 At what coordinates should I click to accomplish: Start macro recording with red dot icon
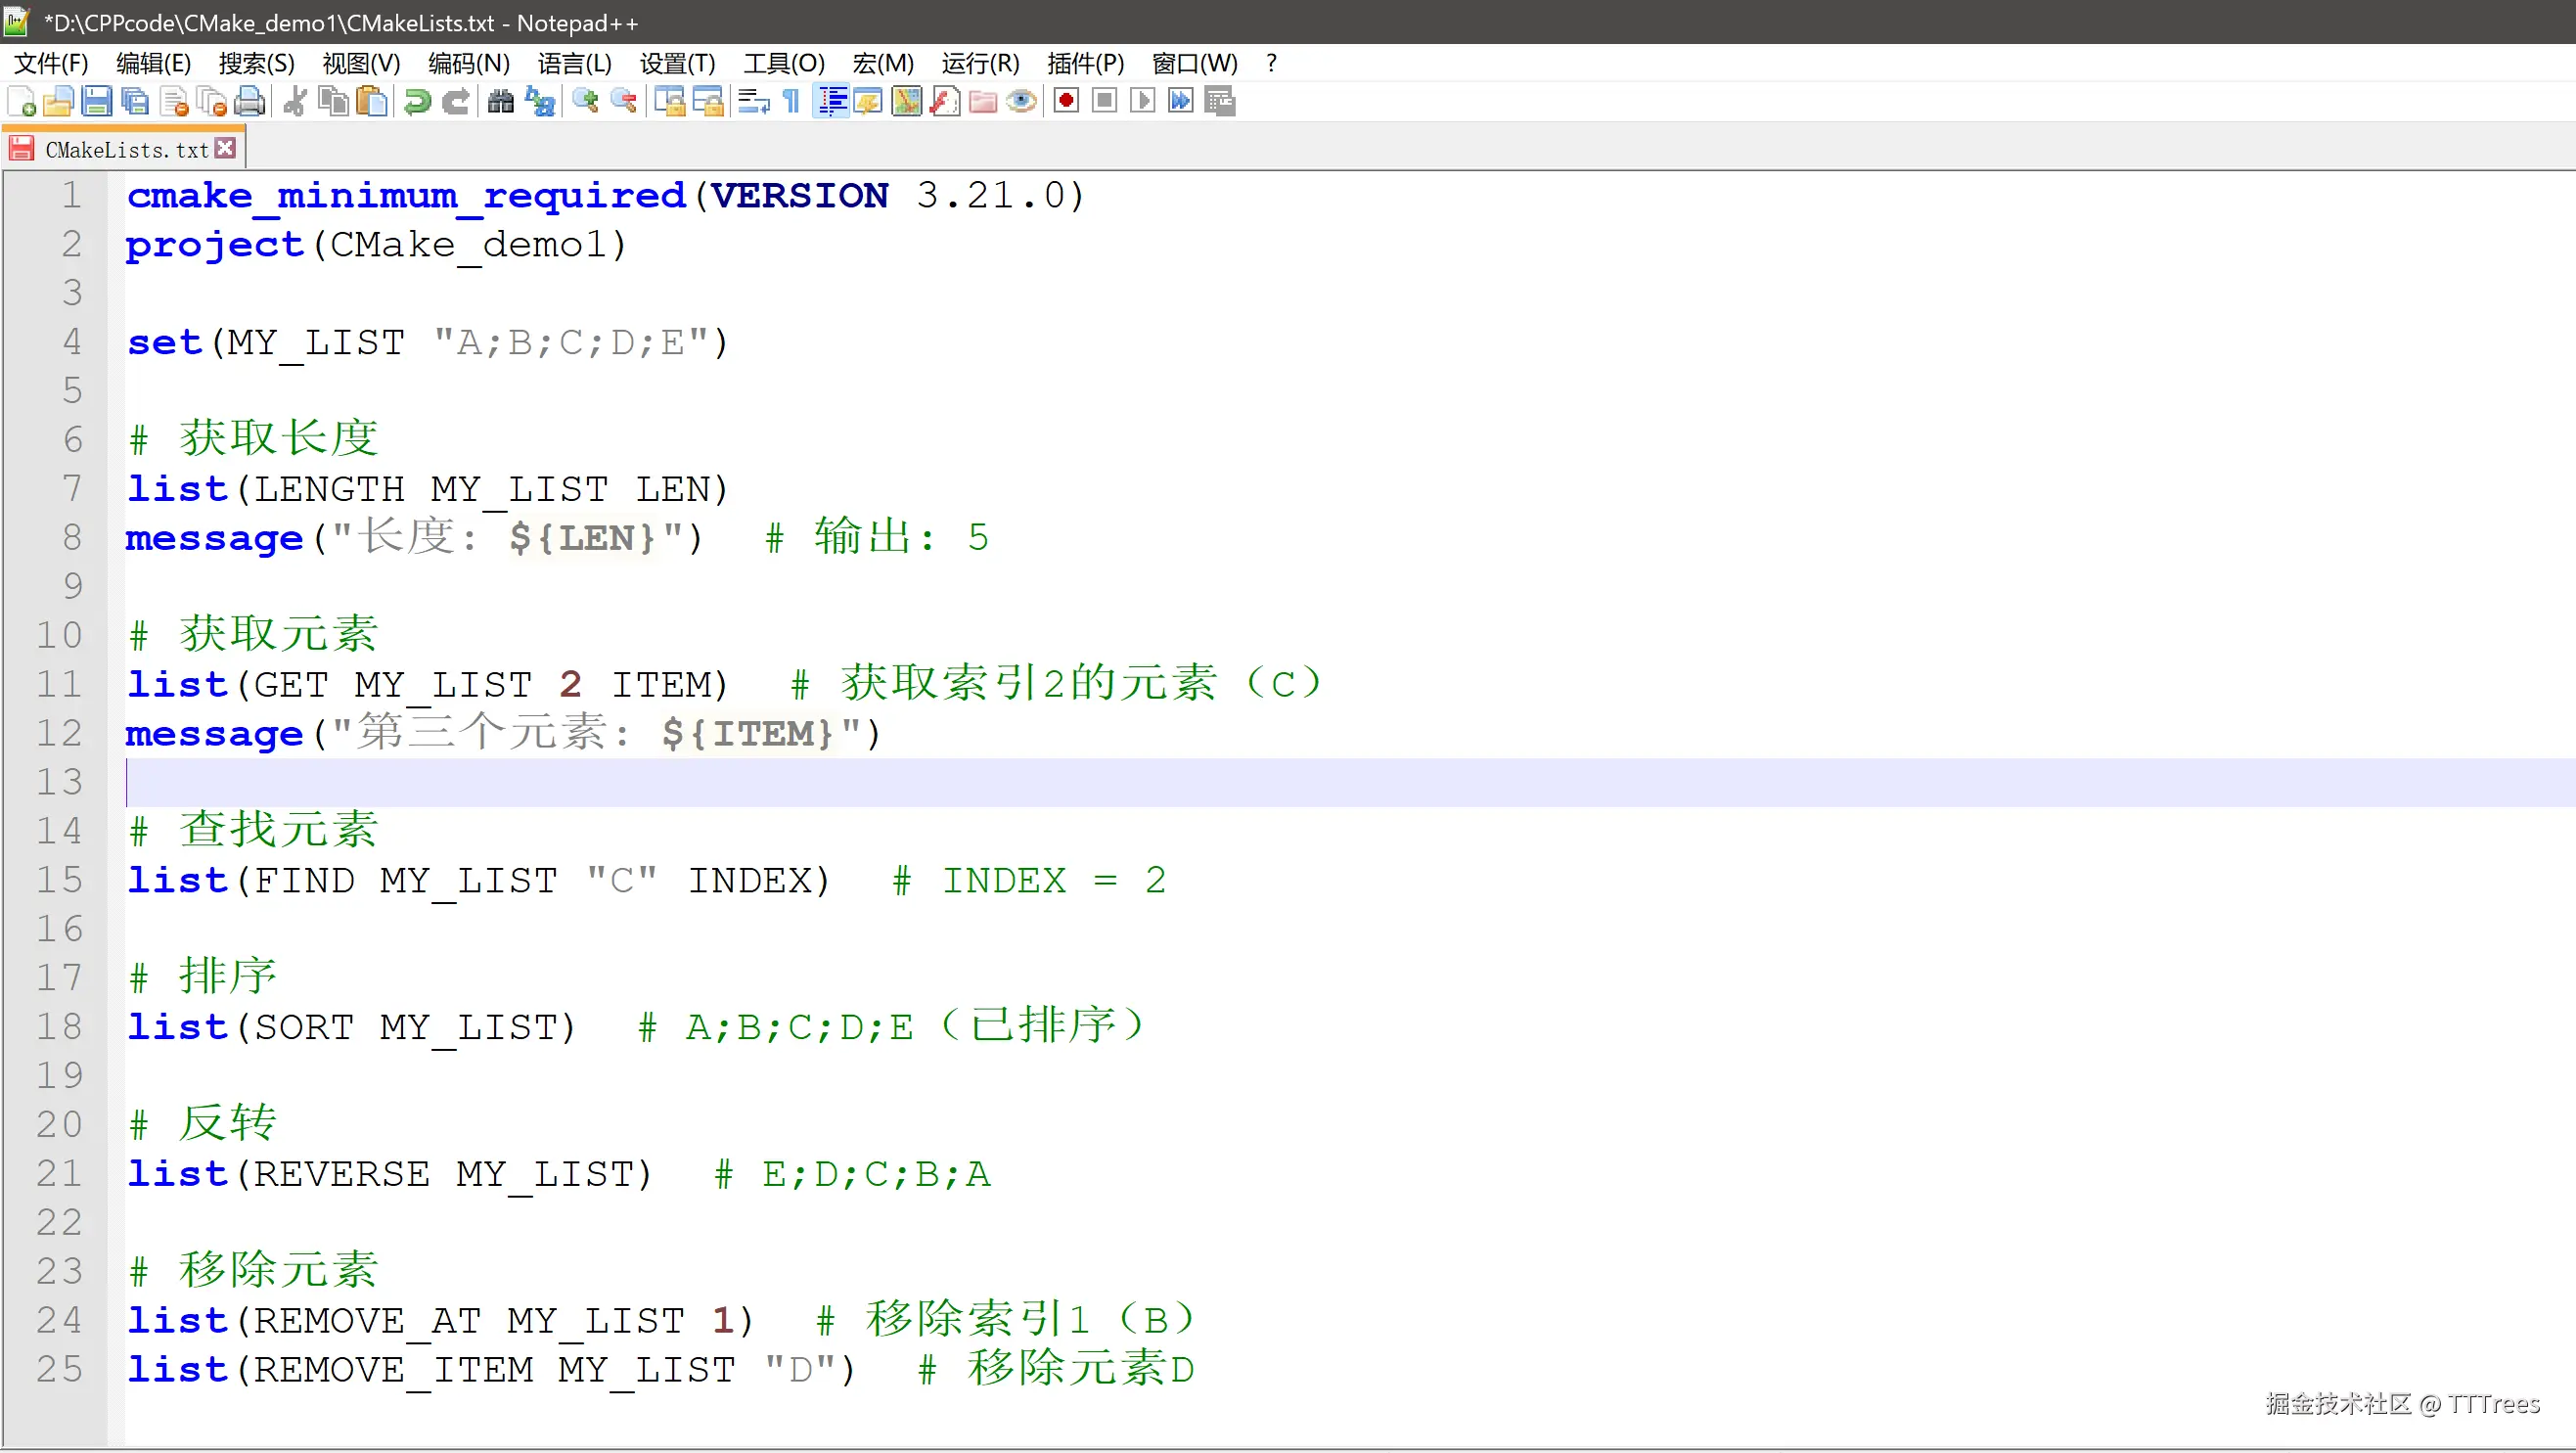1066,102
